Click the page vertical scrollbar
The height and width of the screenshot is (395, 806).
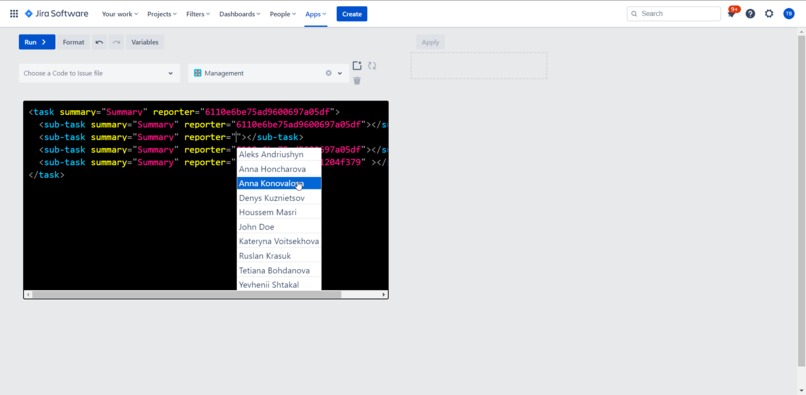click(x=801, y=201)
